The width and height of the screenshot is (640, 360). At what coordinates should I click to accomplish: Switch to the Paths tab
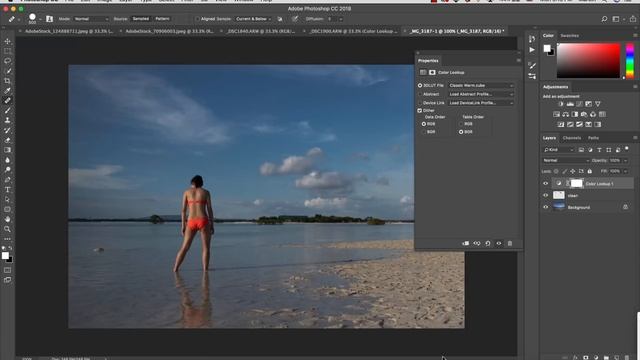(593, 138)
